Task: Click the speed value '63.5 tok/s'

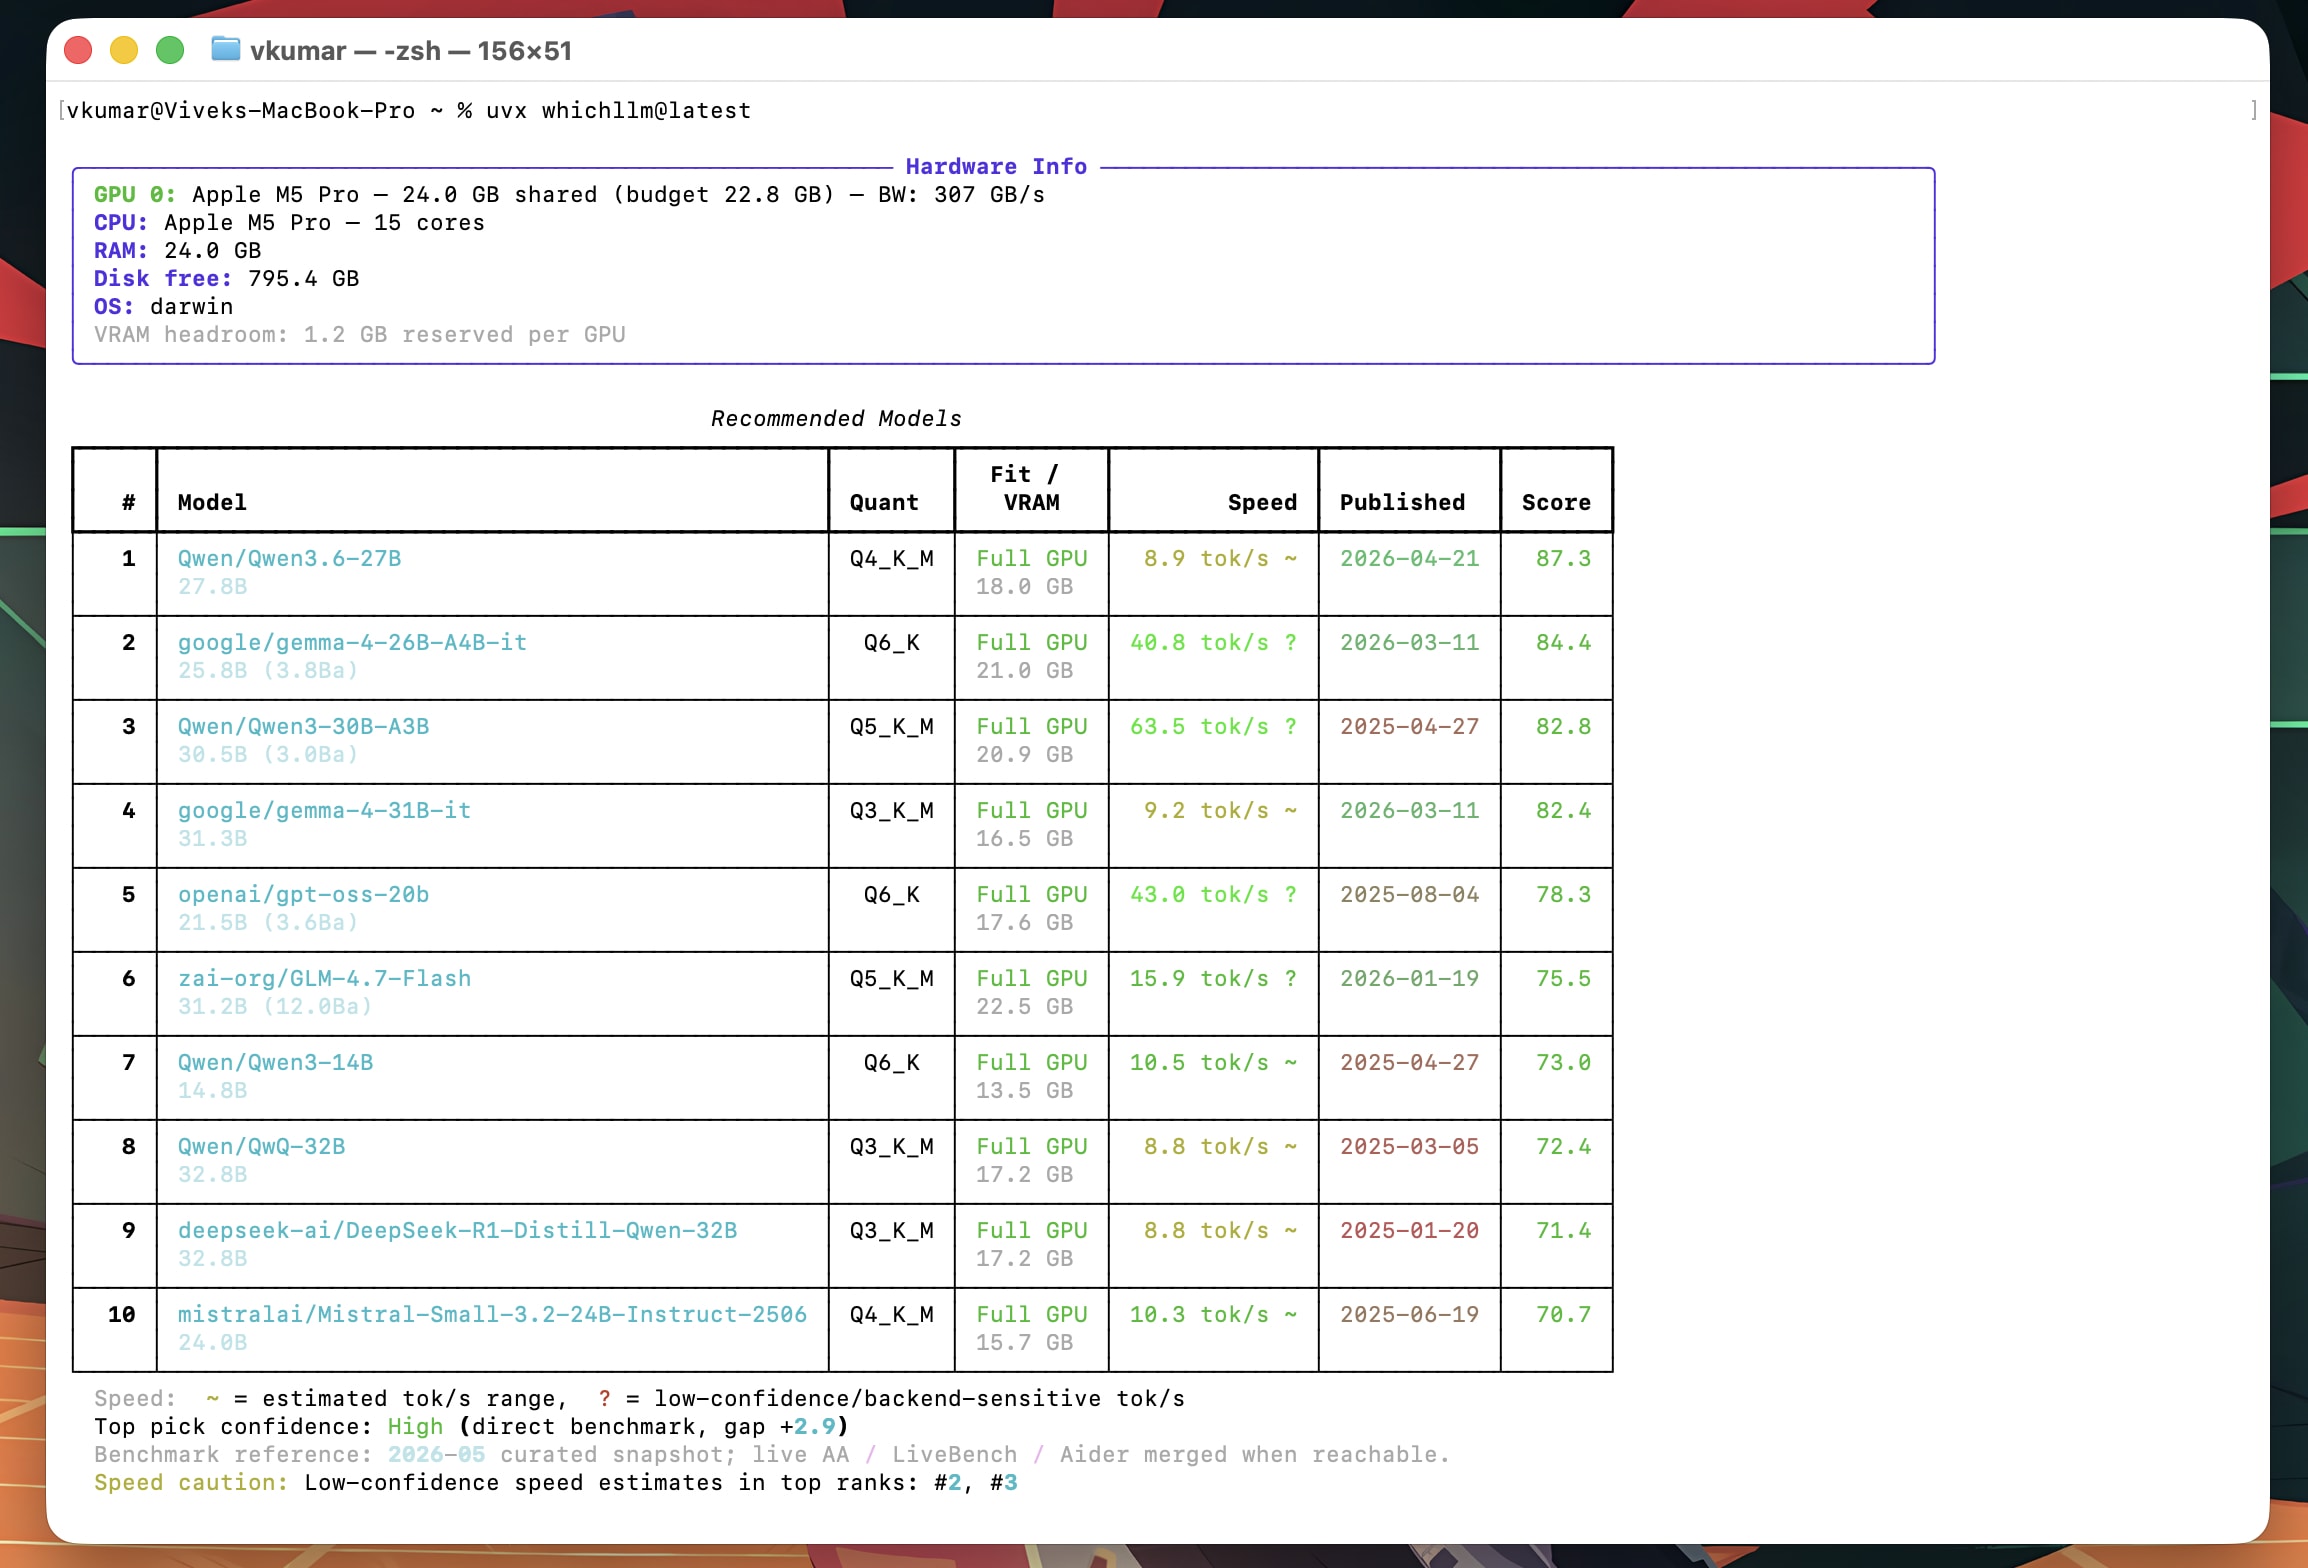Action: point(1199,727)
